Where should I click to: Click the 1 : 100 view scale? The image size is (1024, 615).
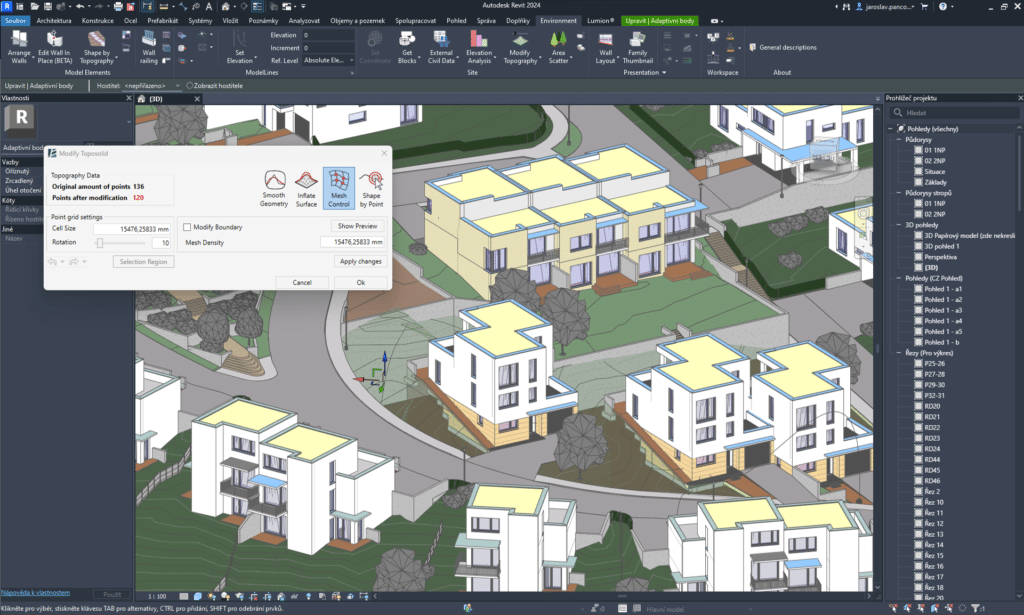157,596
